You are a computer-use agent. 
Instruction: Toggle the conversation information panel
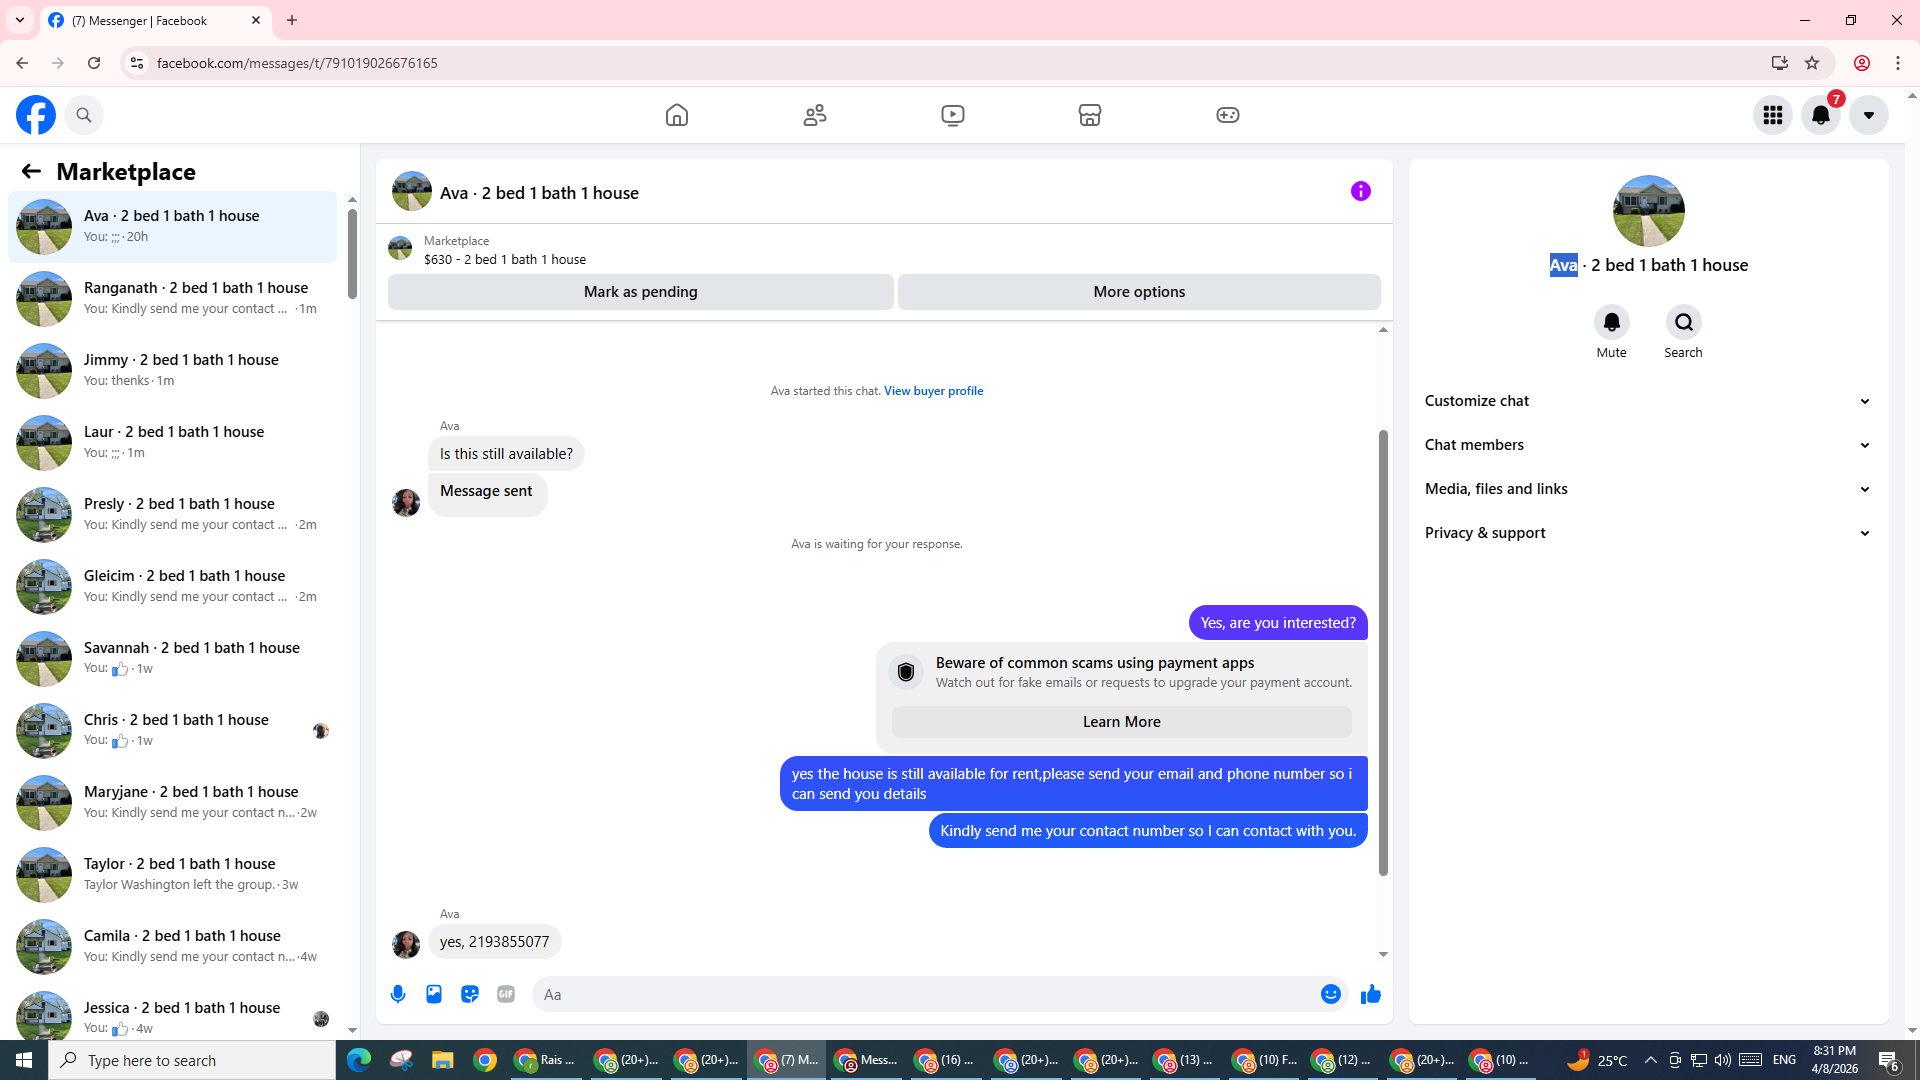click(x=1360, y=191)
